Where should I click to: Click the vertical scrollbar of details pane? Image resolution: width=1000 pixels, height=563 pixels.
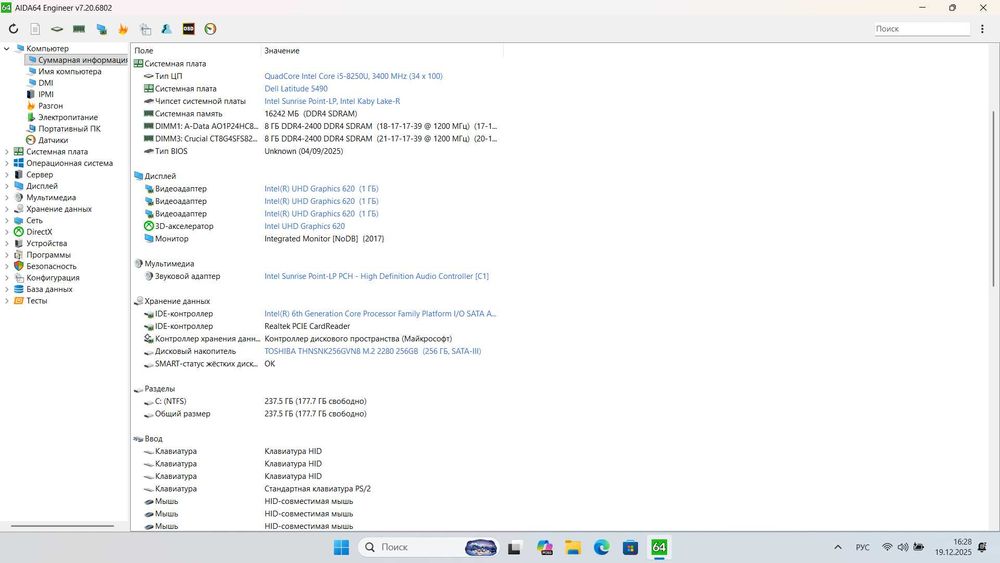(x=993, y=198)
